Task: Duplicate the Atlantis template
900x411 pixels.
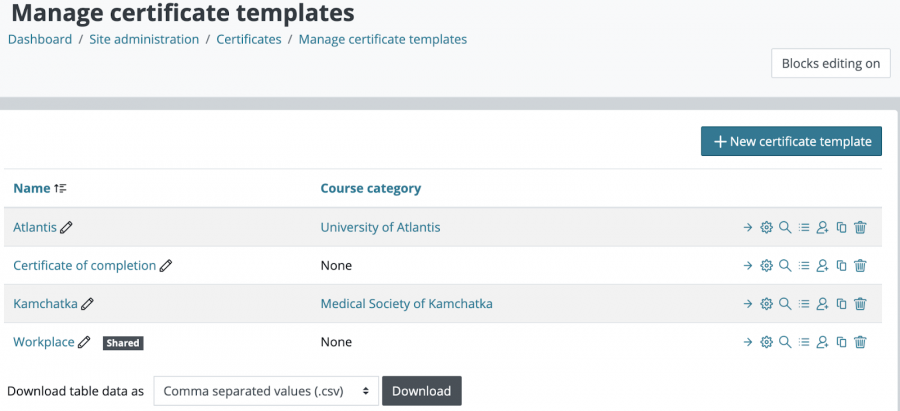Action: [x=841, y=227]
